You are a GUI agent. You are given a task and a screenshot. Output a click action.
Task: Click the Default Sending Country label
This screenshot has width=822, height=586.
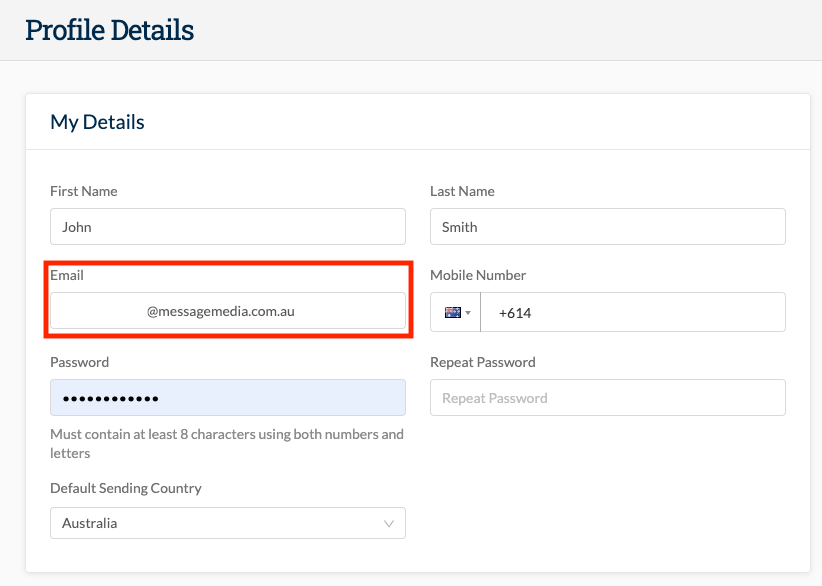(x=126, y=488)
